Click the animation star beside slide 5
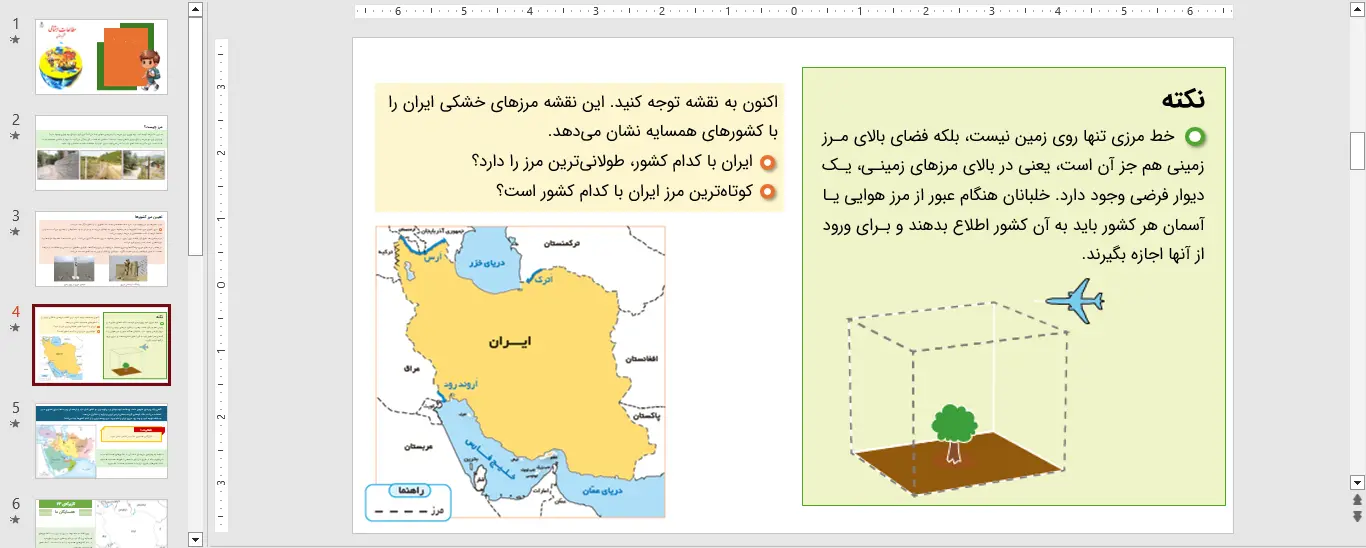 15,424
